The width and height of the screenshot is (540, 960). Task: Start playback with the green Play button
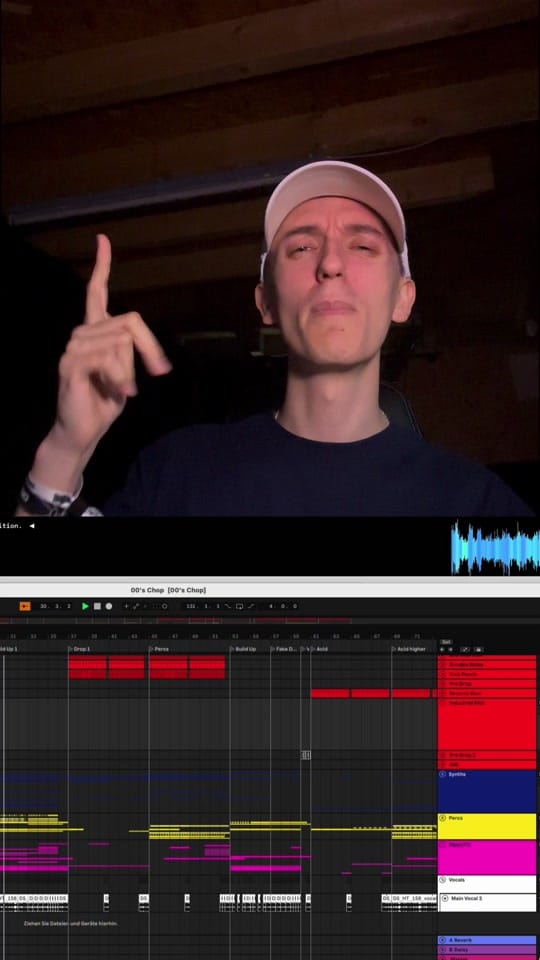[x=85, y=606]
